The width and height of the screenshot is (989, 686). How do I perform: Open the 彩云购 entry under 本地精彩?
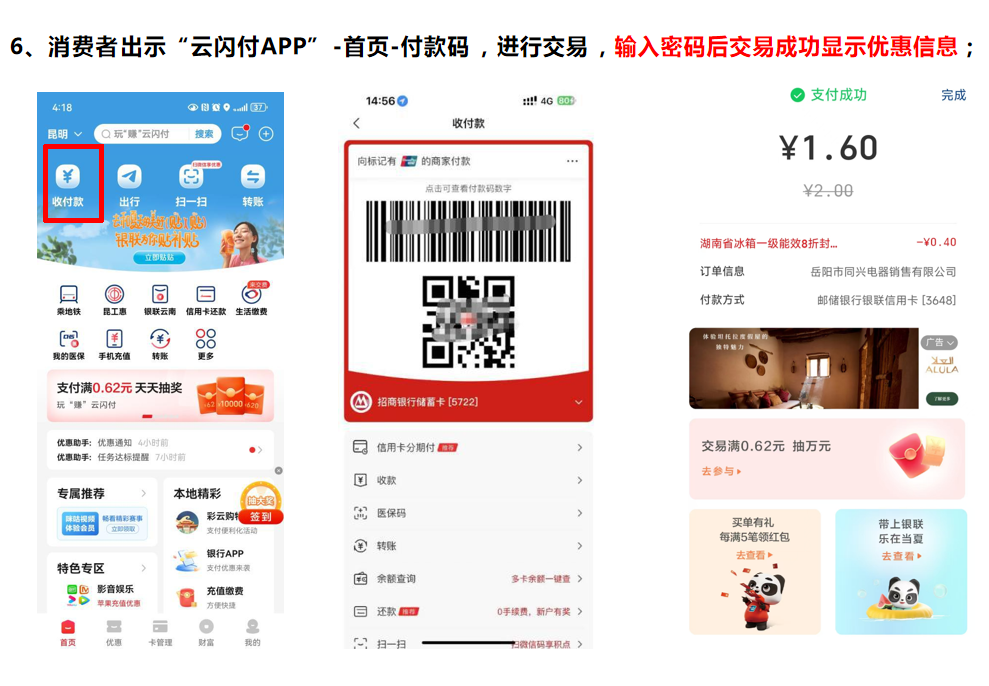tap(216, 521)
